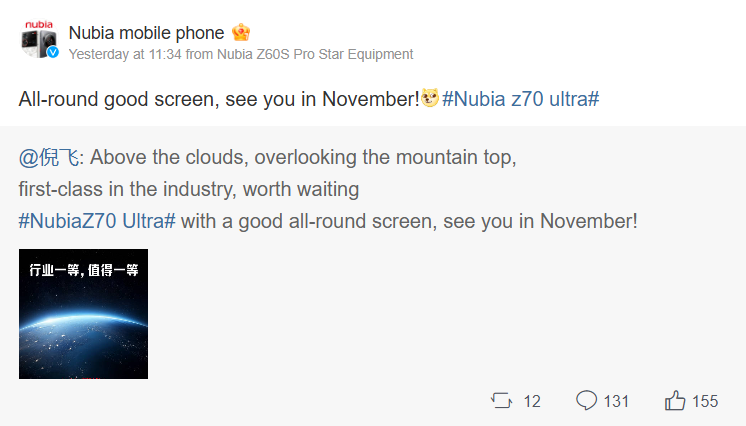Open the "#NubiaZ70 Ultra#" hashtag in the repost
Viewport: 746px width, 426px height.
point(97,220)
